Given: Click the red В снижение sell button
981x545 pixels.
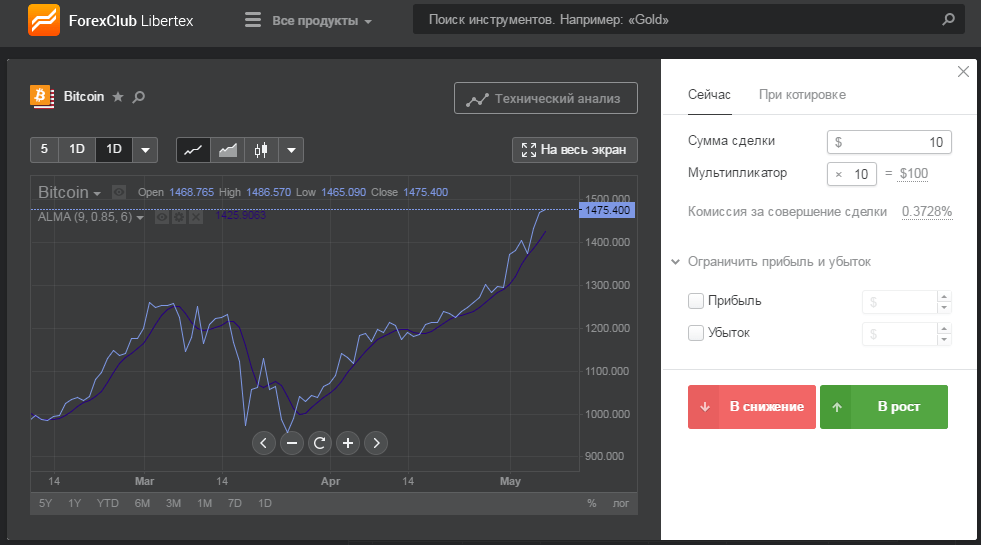Looking at the screenshot, I should click(x=751, y=407).
